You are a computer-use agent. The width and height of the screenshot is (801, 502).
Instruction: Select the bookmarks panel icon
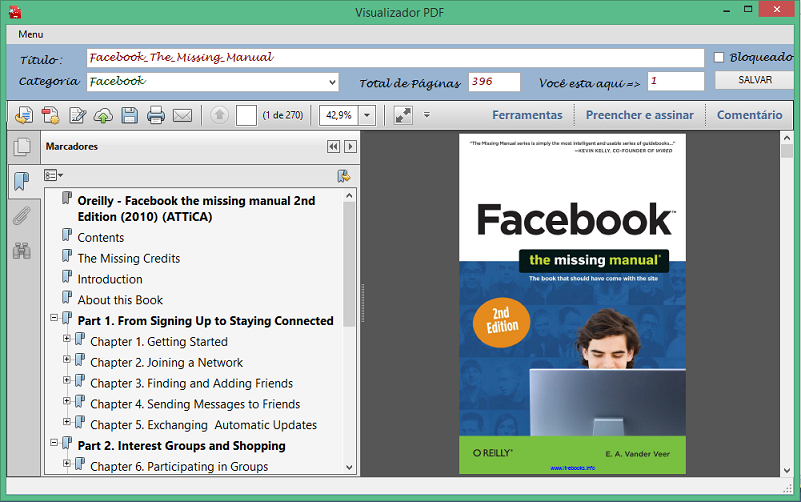click(22, 181)
